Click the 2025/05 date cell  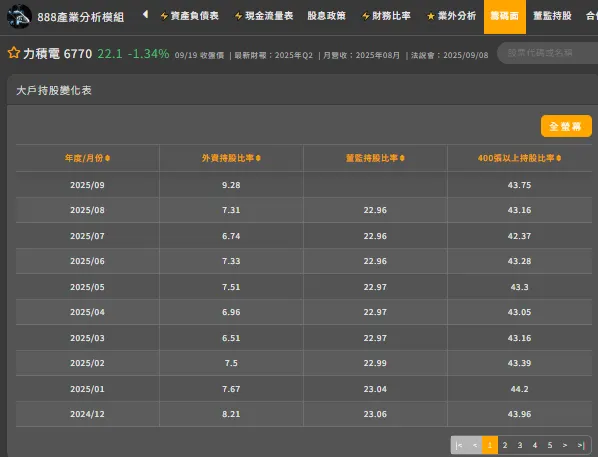pos(87,287)
